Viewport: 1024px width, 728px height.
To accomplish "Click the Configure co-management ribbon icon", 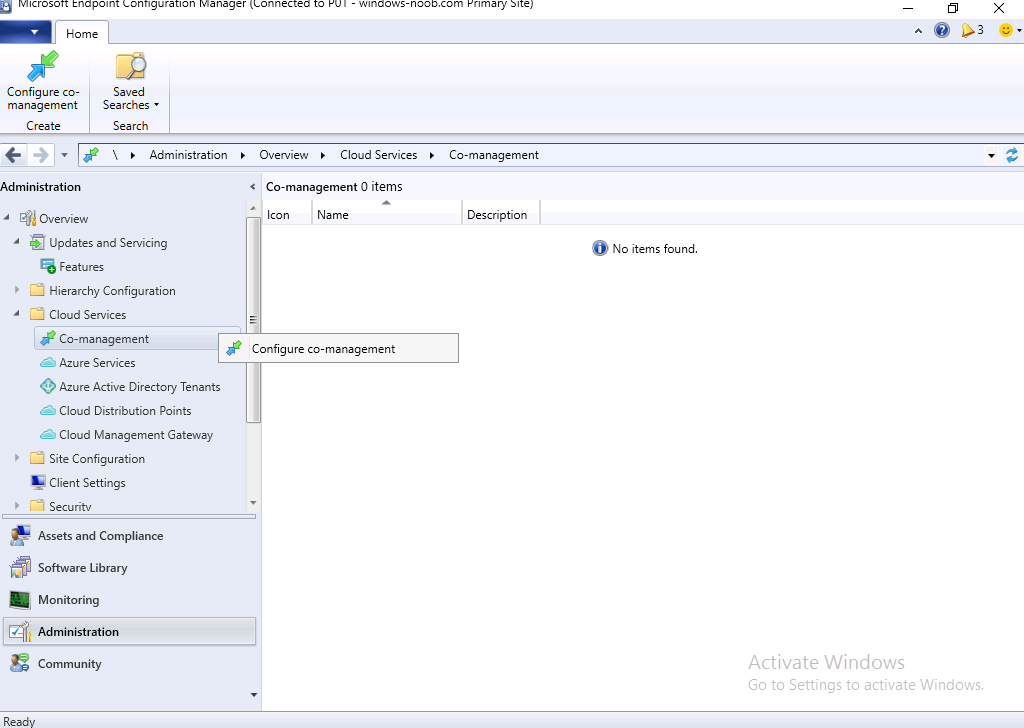I will tap(42, 67).
